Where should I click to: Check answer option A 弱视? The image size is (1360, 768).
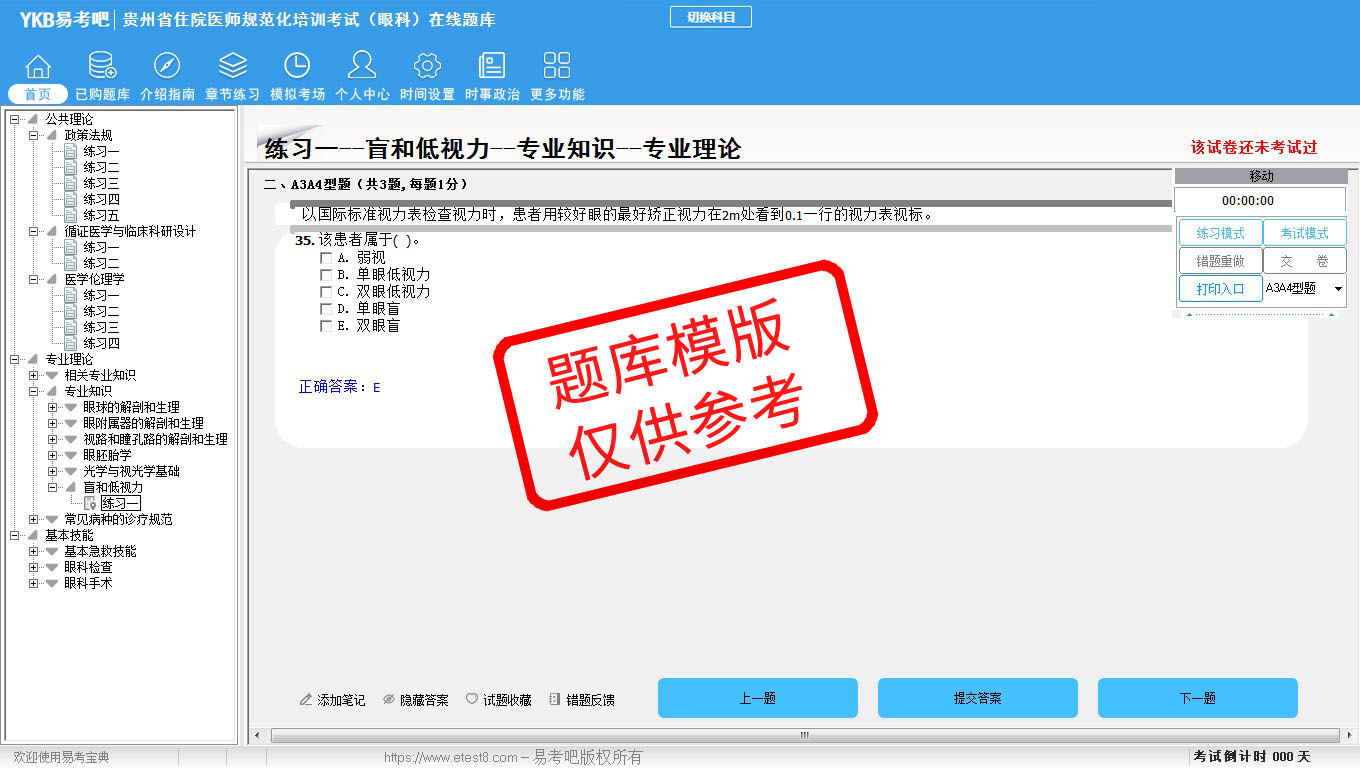click(326, 258)
